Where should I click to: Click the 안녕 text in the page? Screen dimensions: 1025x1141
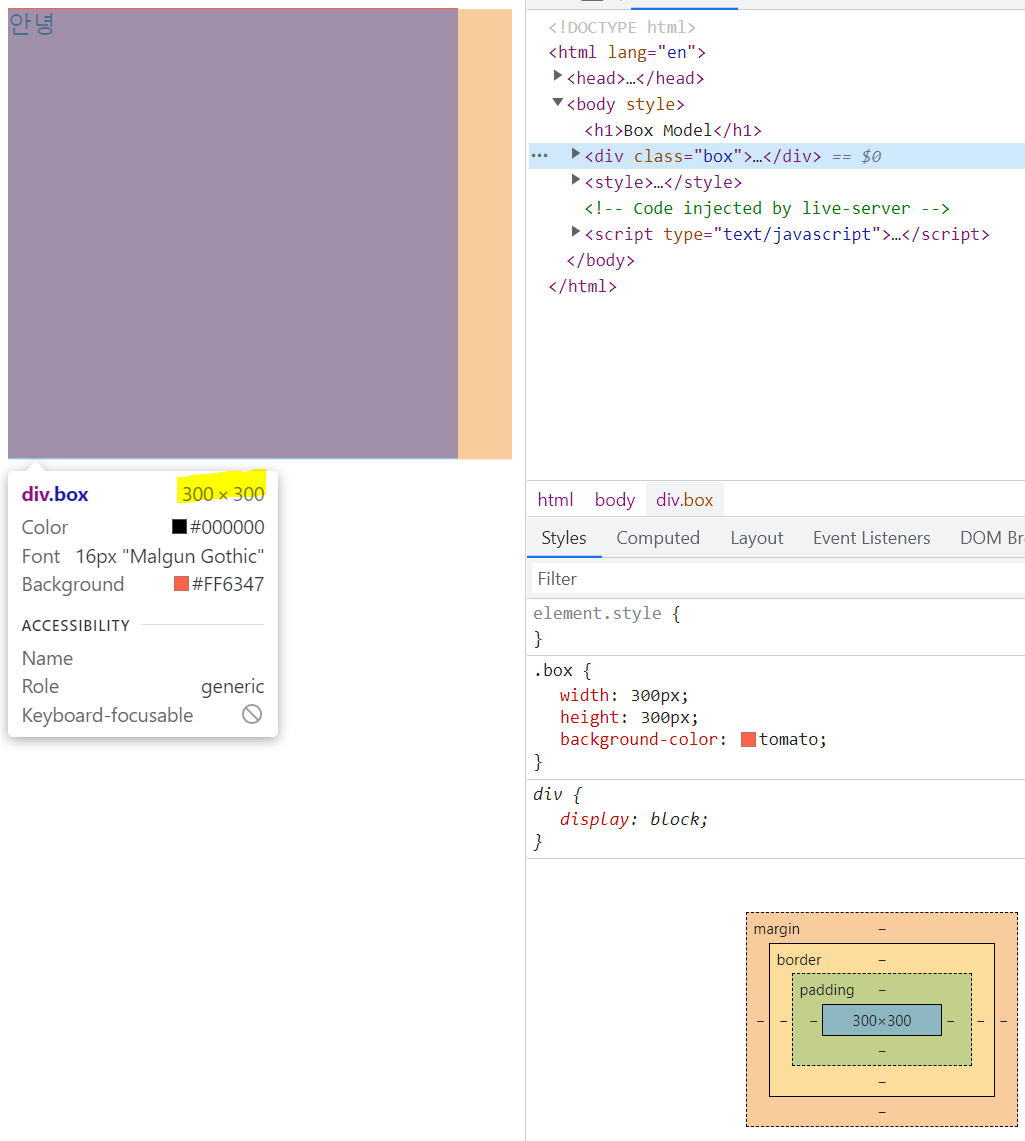click(31, 24)
